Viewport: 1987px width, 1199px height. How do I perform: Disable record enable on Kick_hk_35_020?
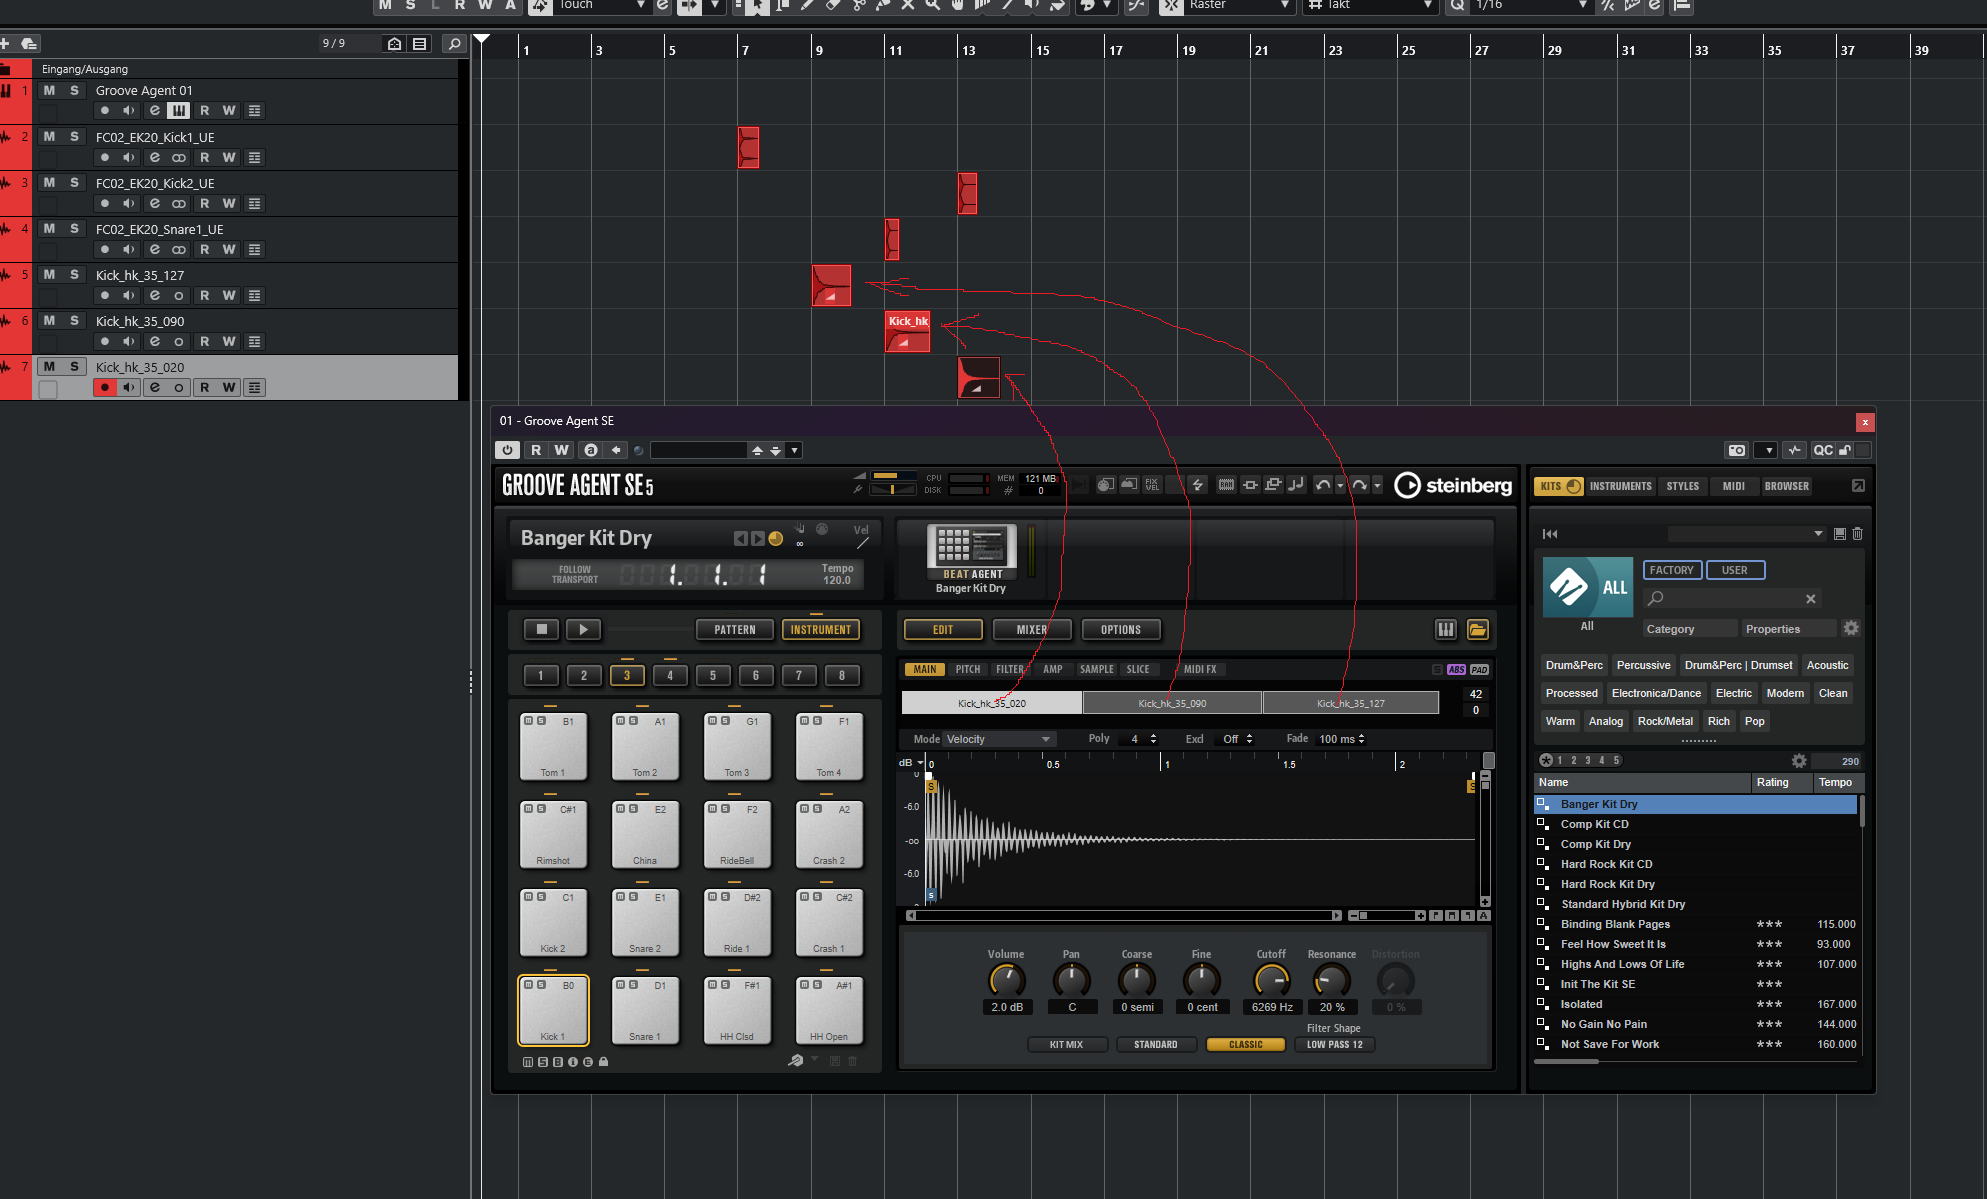click(105, 388)
